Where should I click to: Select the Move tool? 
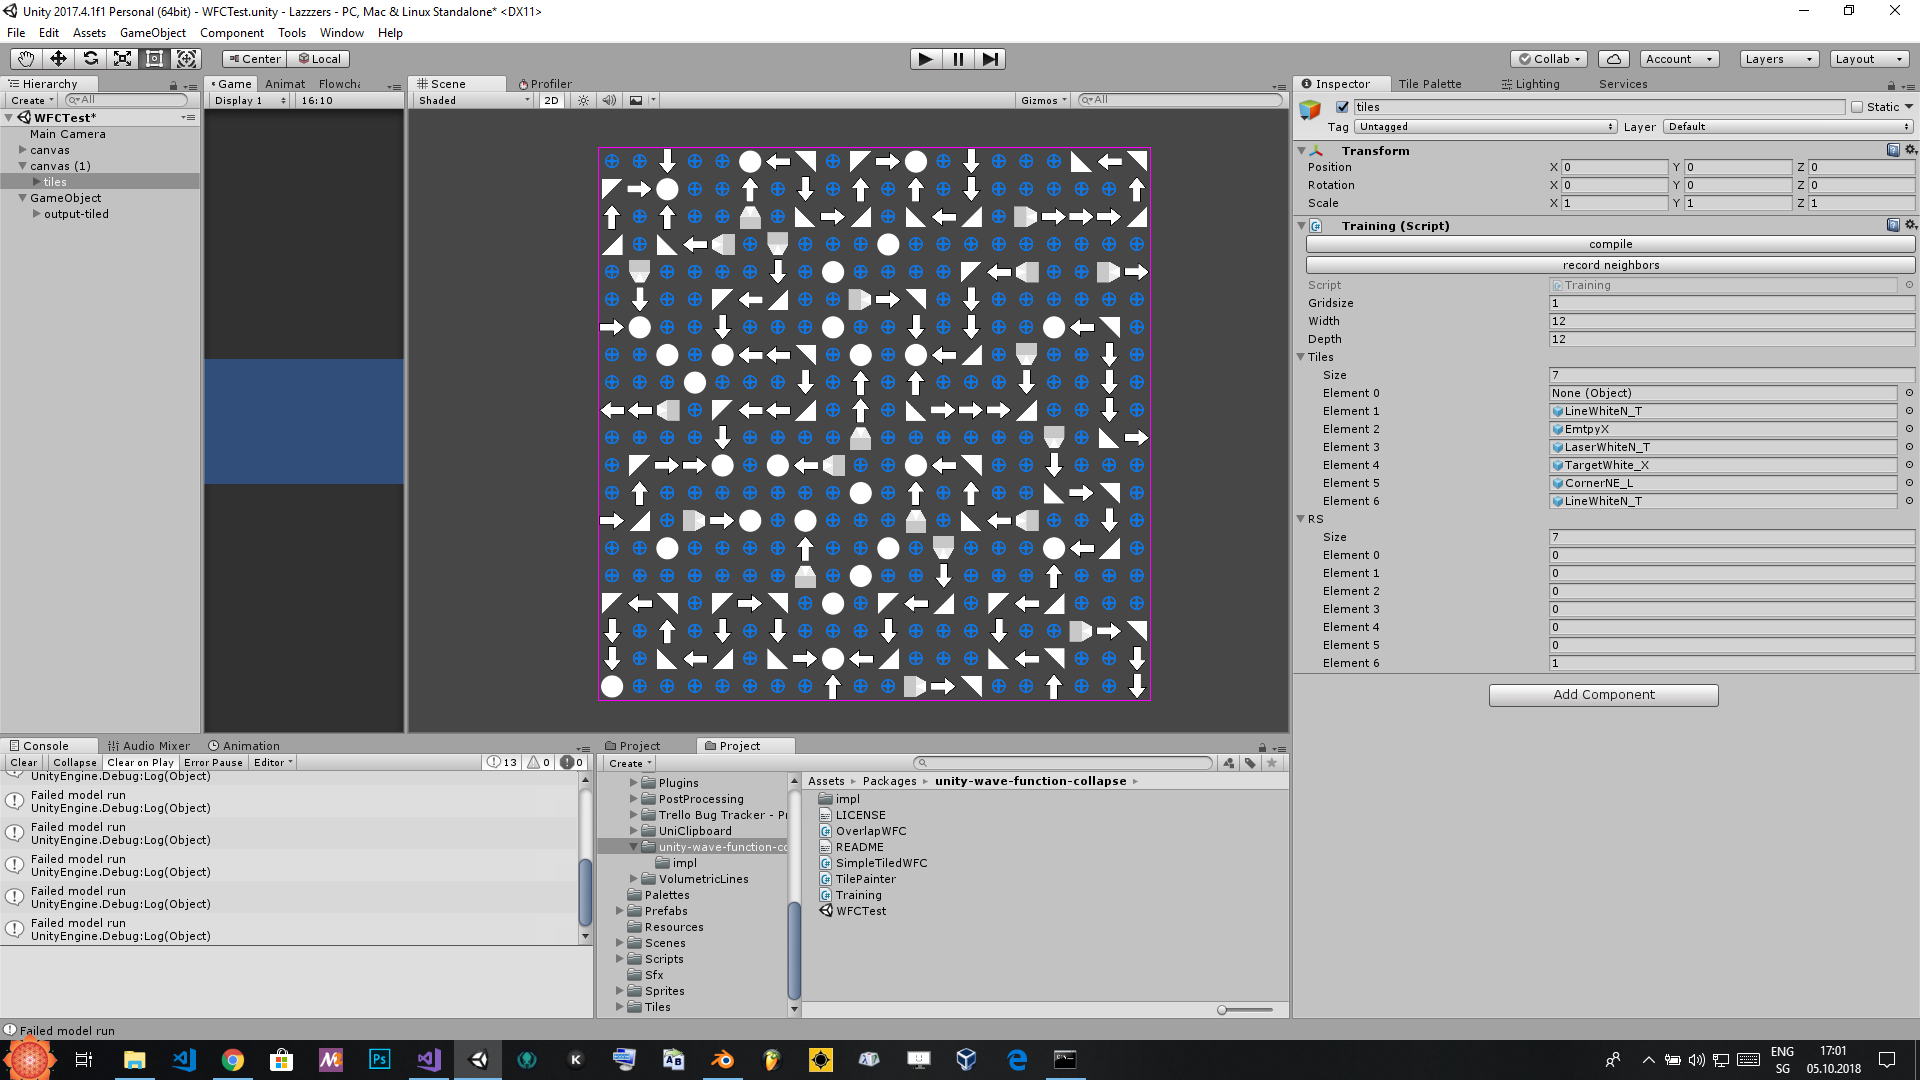pyautogui.click(x=58, y=59)
